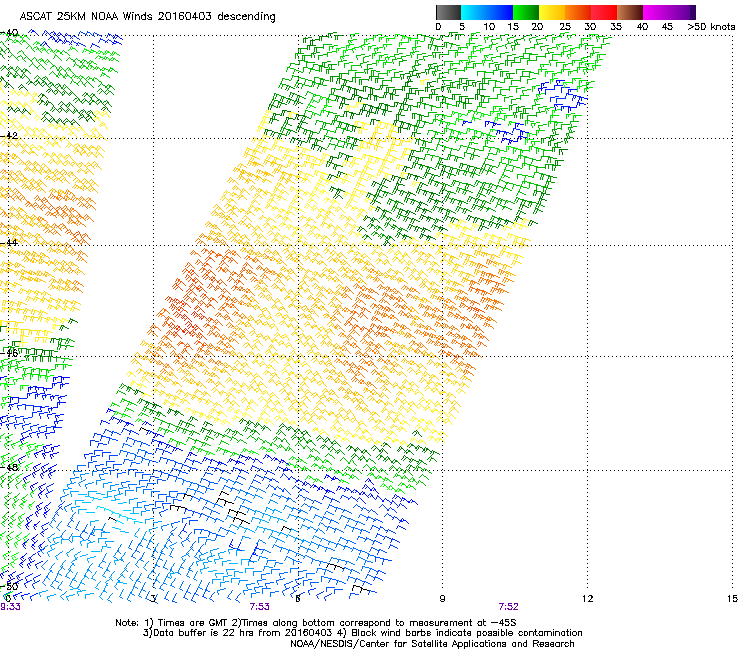This screenshot has height=650, width=740.
Task: Click the orange 25-30 knots legend segment
Action: (x=578, y=12)
